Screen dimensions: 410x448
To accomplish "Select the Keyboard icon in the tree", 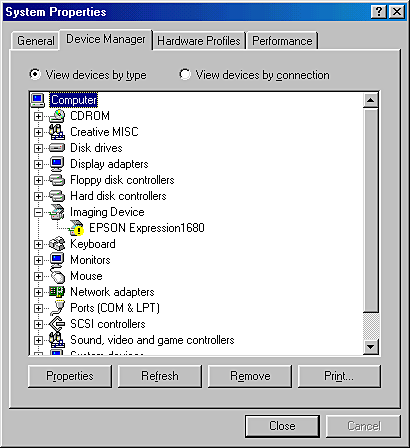I will [x=57, y=244].
